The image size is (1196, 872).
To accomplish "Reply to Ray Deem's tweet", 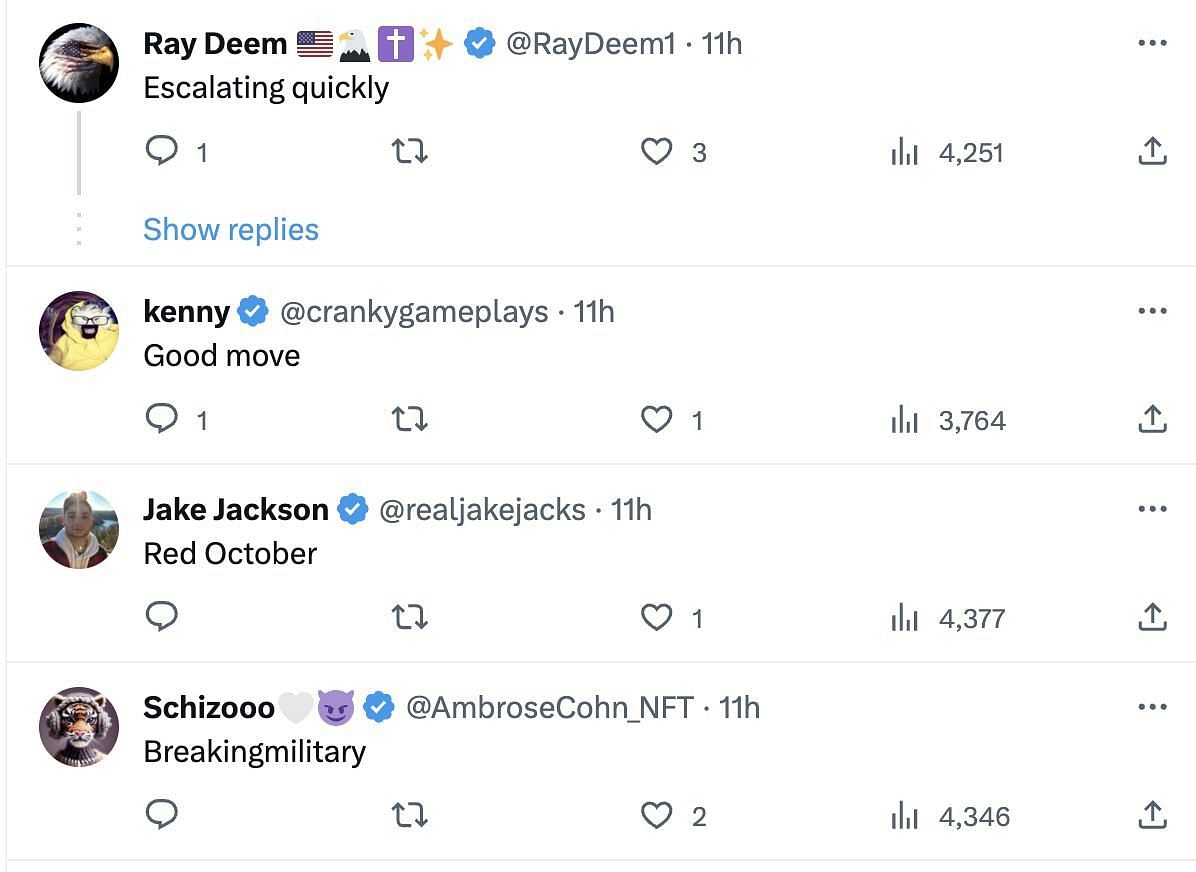I will [162, 152].
